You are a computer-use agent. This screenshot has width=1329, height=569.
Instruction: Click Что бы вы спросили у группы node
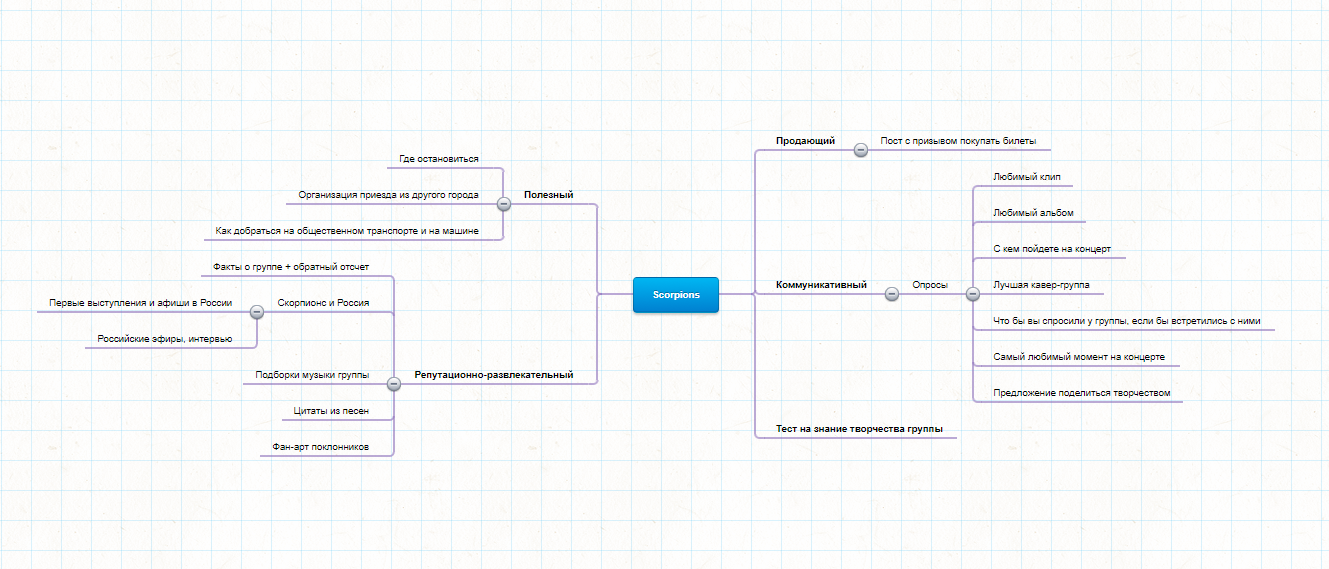click(1127, 321)
